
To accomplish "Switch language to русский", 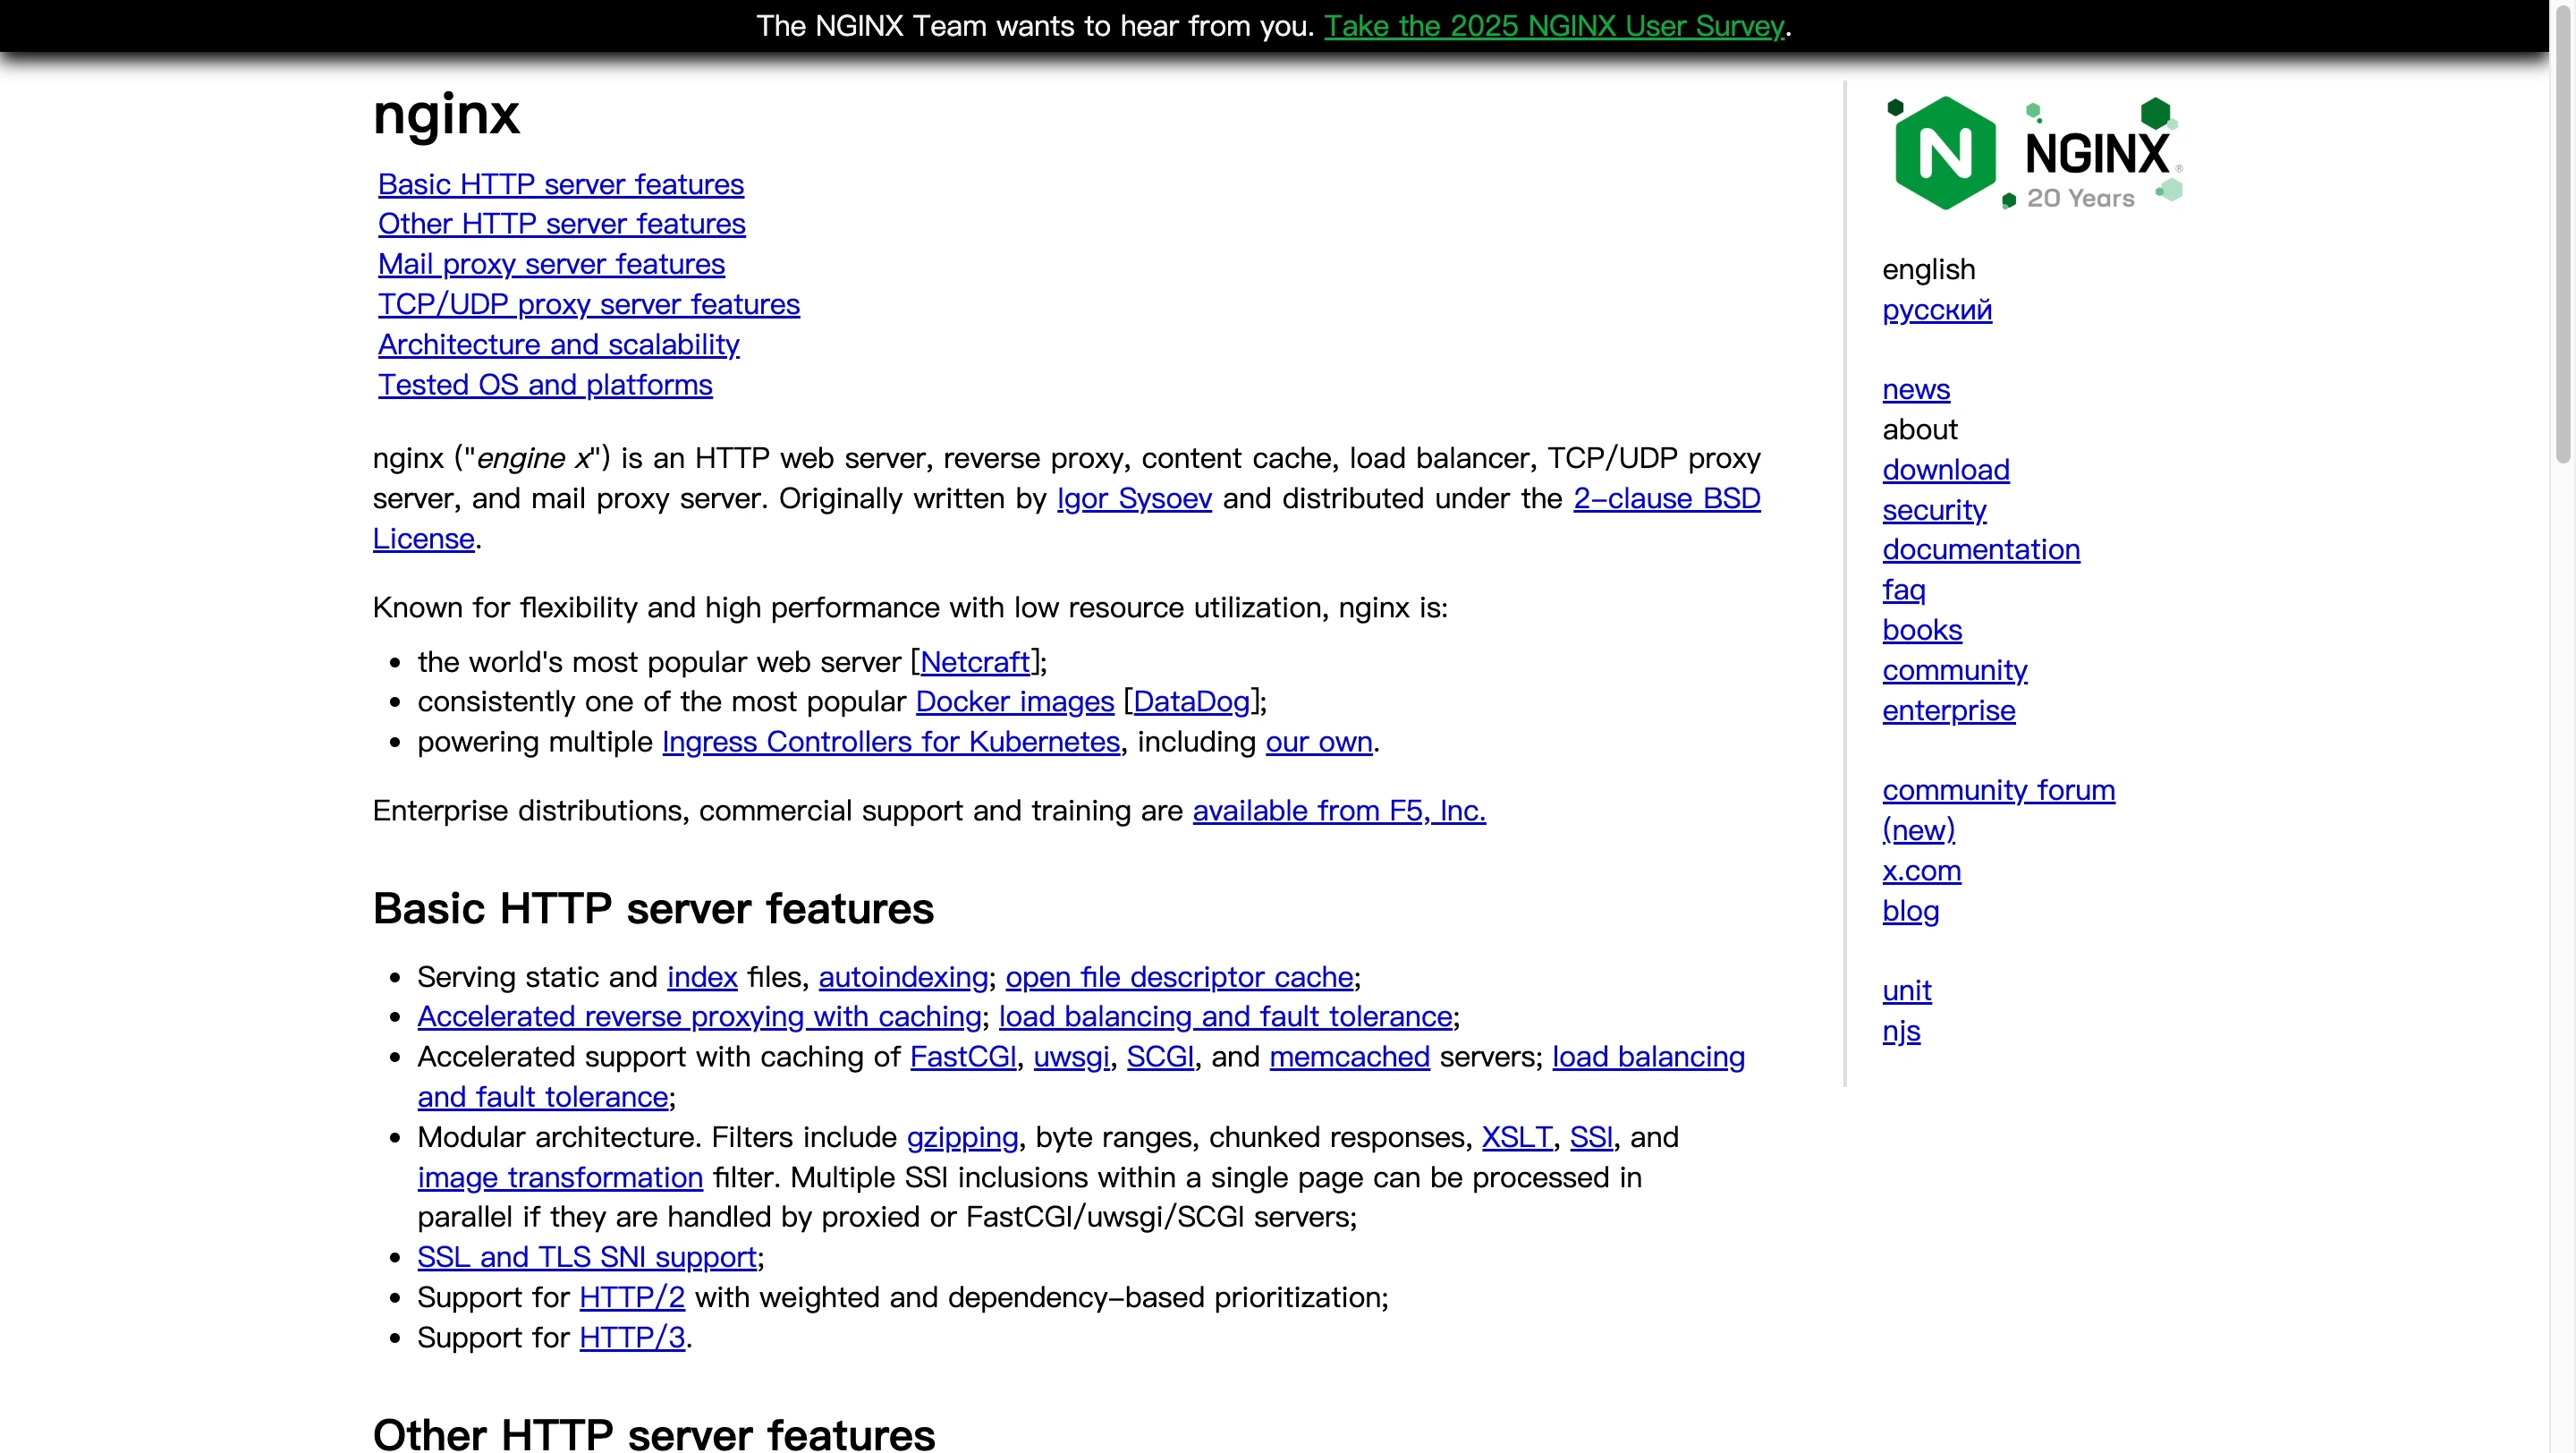I will click(x=1937, y=310).
